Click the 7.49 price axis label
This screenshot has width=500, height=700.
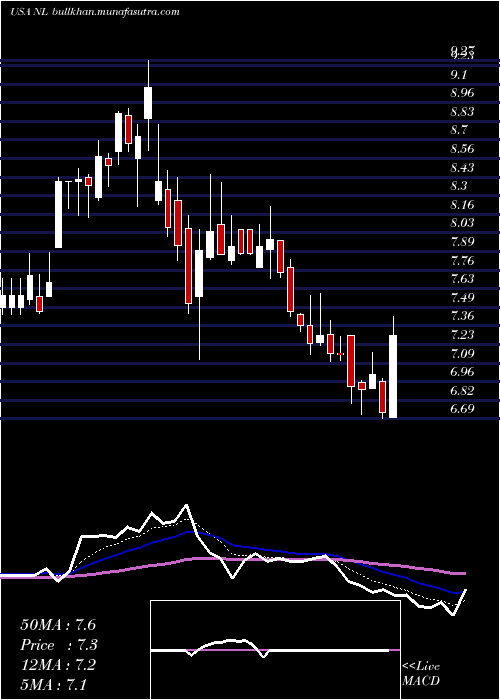(x=462, y=297)
